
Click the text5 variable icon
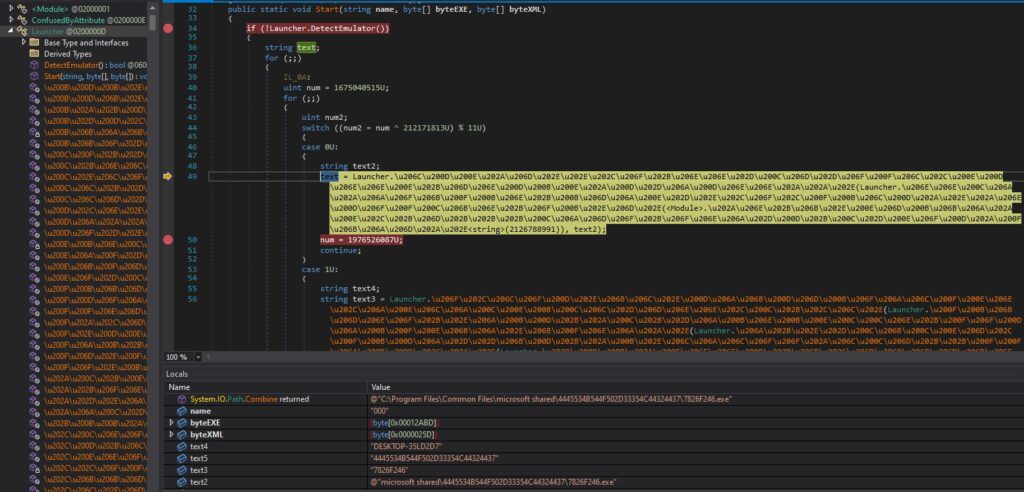pos(182,459)
